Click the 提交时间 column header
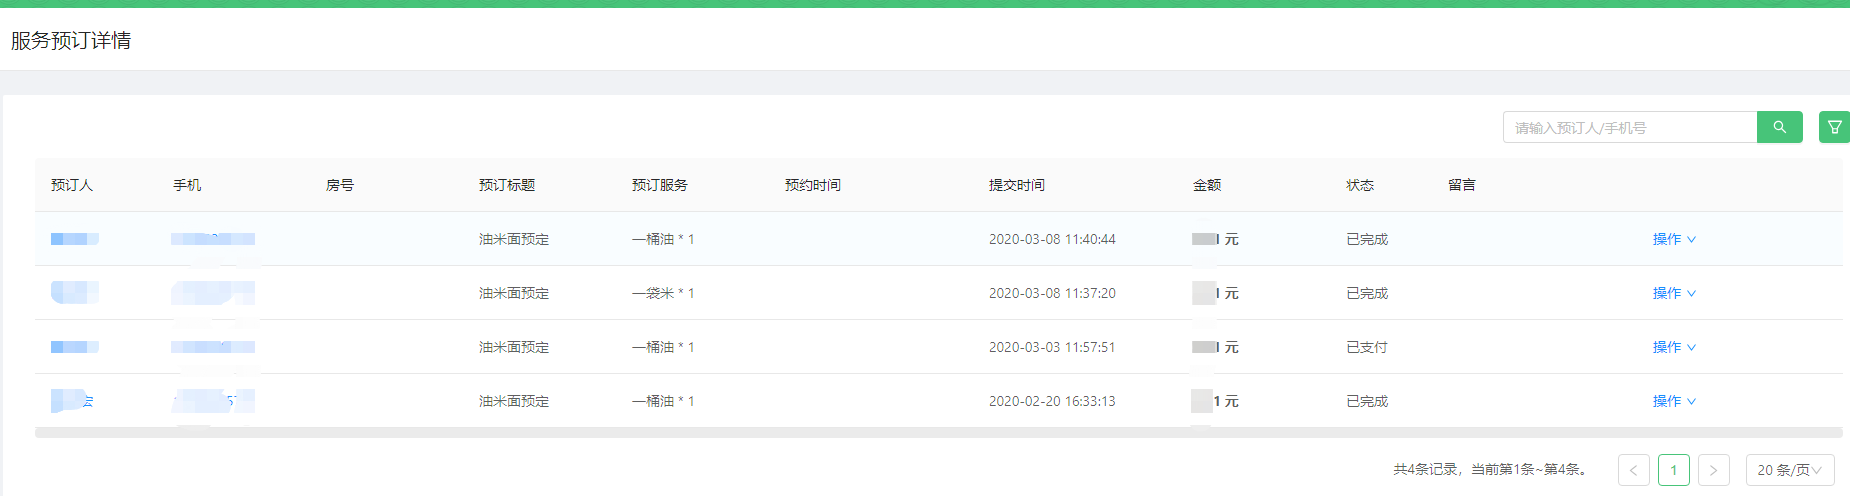 click(x=1016, y=185)
